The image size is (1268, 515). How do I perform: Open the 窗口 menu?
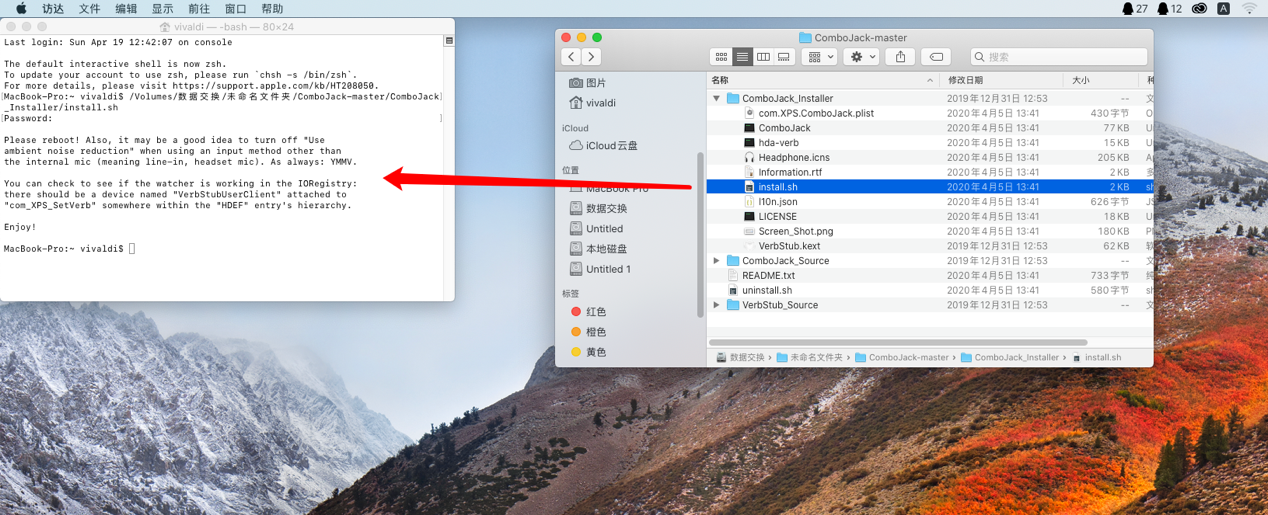point(236,8)
